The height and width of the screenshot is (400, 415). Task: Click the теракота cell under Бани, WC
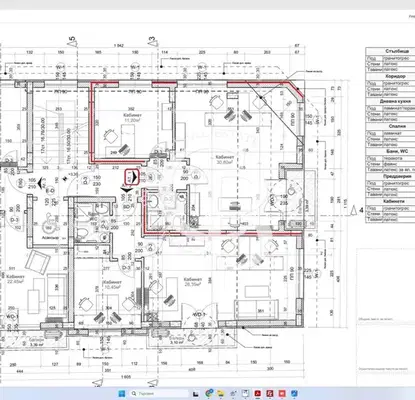392,158
